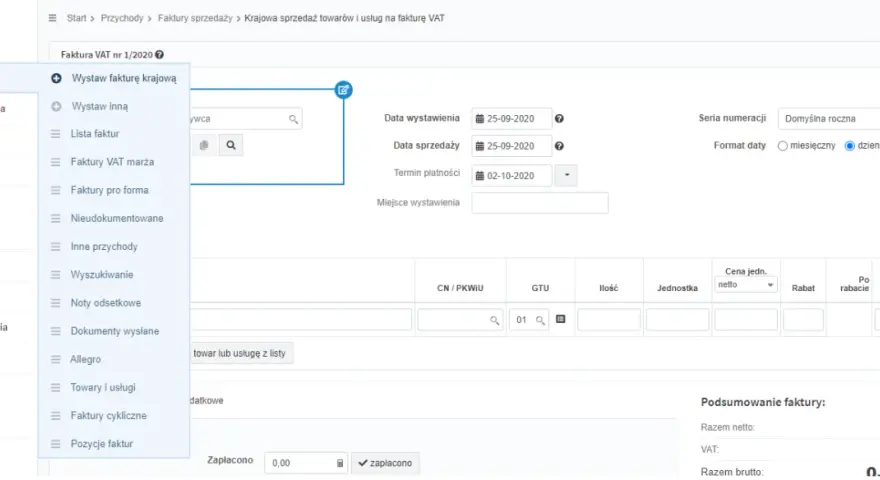Click the Miejsce wystawienia input field
Image resolution: width=880 pixels, height=480 pixels.
pyautogui.click(x=540, y=203)
